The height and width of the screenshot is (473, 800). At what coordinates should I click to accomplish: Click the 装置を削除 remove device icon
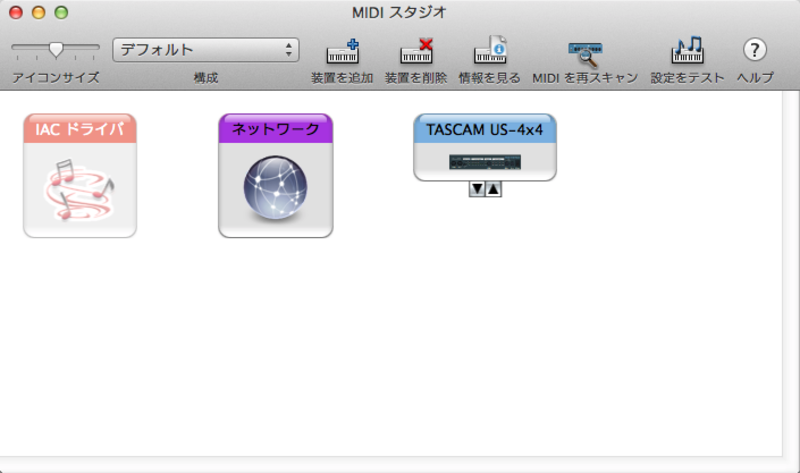pyautogui.click(x=416, y=52)
